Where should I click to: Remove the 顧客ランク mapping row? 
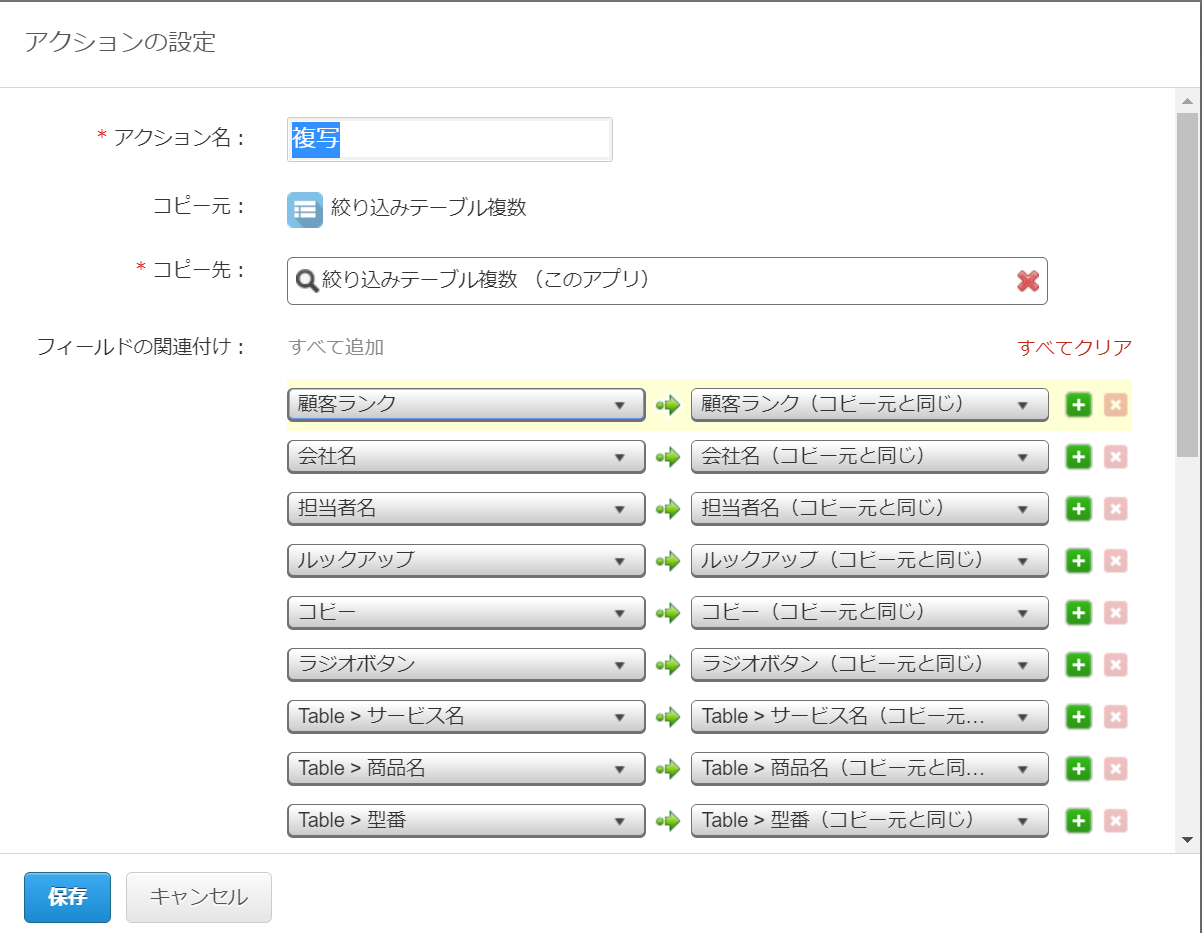click(1116, 405)
